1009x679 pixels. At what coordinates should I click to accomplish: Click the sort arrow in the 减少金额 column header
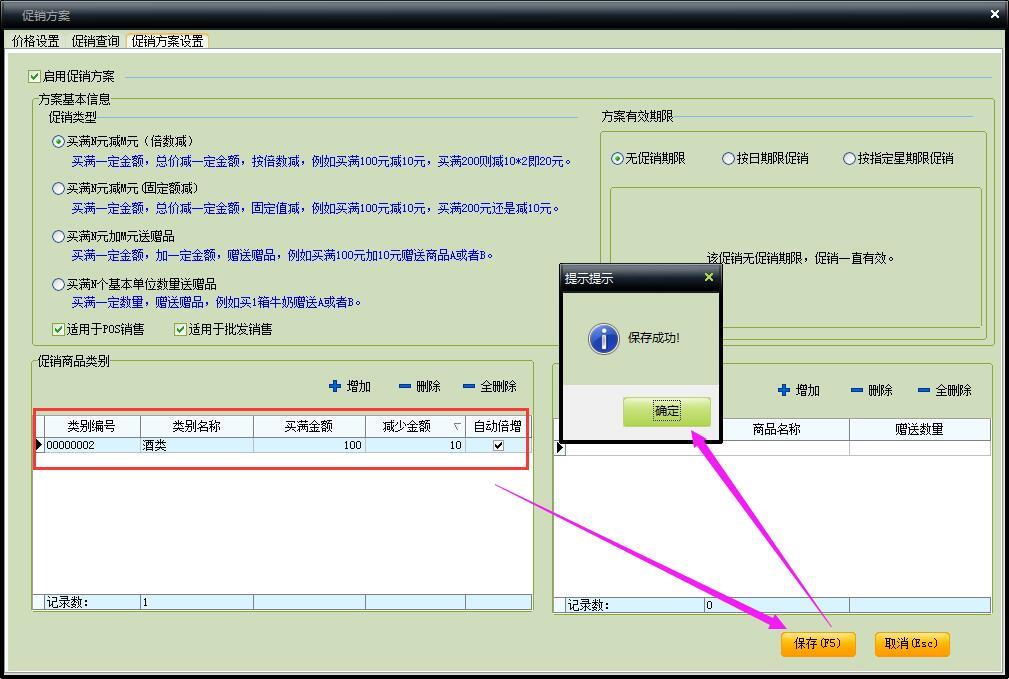(x=456, y=427)
